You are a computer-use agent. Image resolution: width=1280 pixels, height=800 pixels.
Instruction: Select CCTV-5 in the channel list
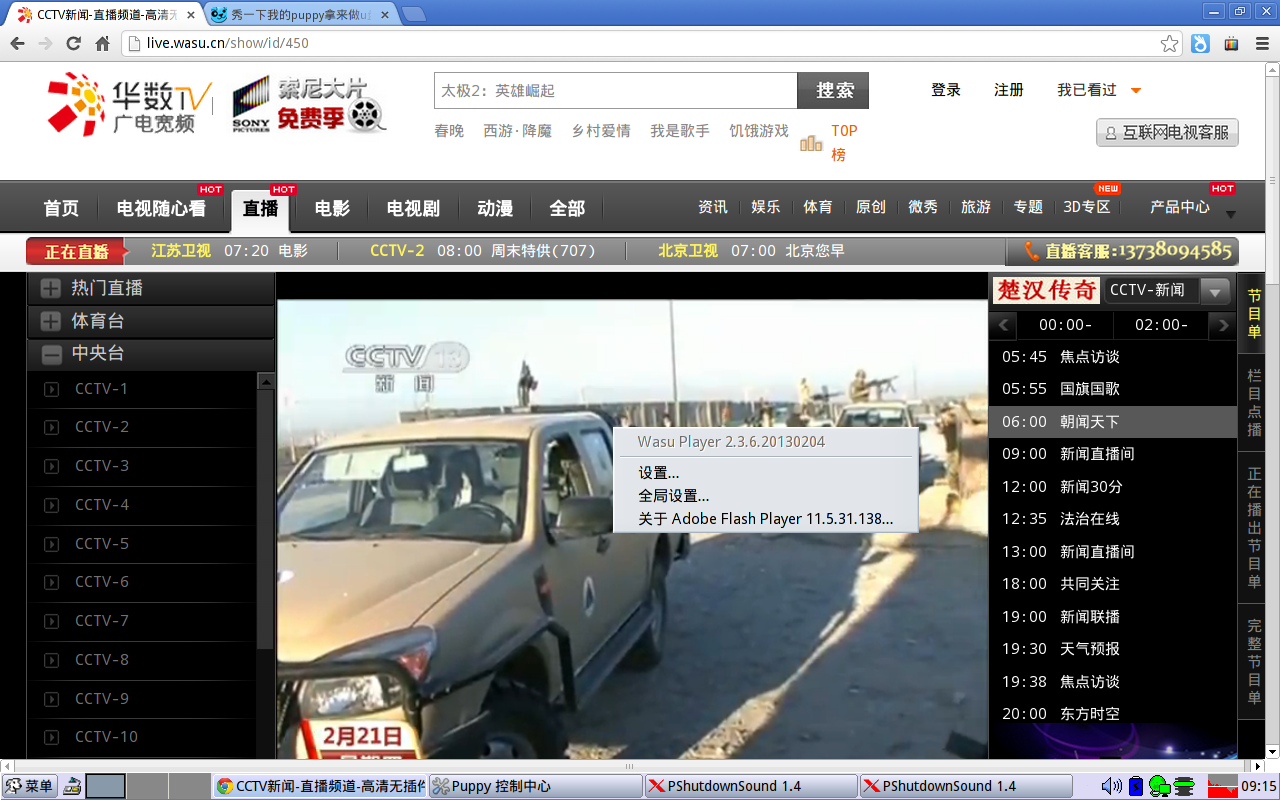(x=102, y=544)
